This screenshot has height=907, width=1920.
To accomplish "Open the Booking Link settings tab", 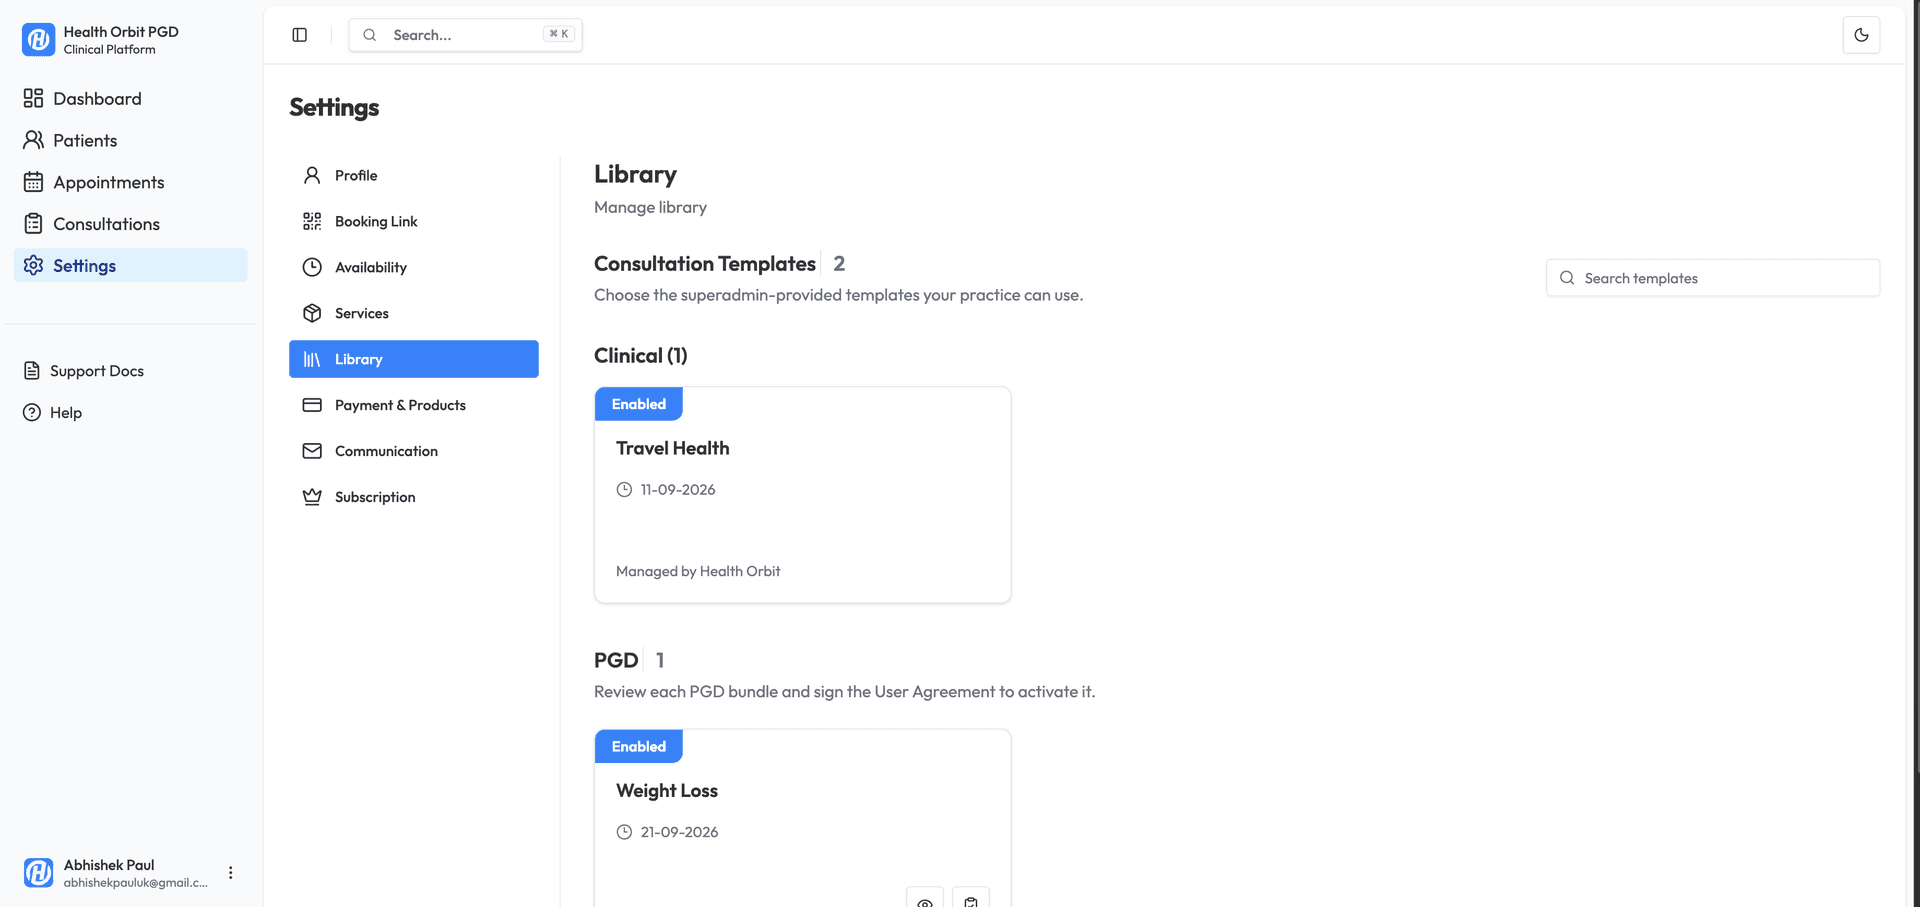I will tap(413, 221).
